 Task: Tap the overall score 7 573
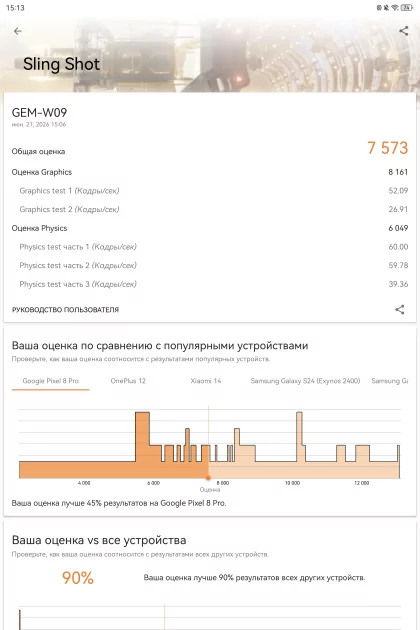[x=388, y=148]
